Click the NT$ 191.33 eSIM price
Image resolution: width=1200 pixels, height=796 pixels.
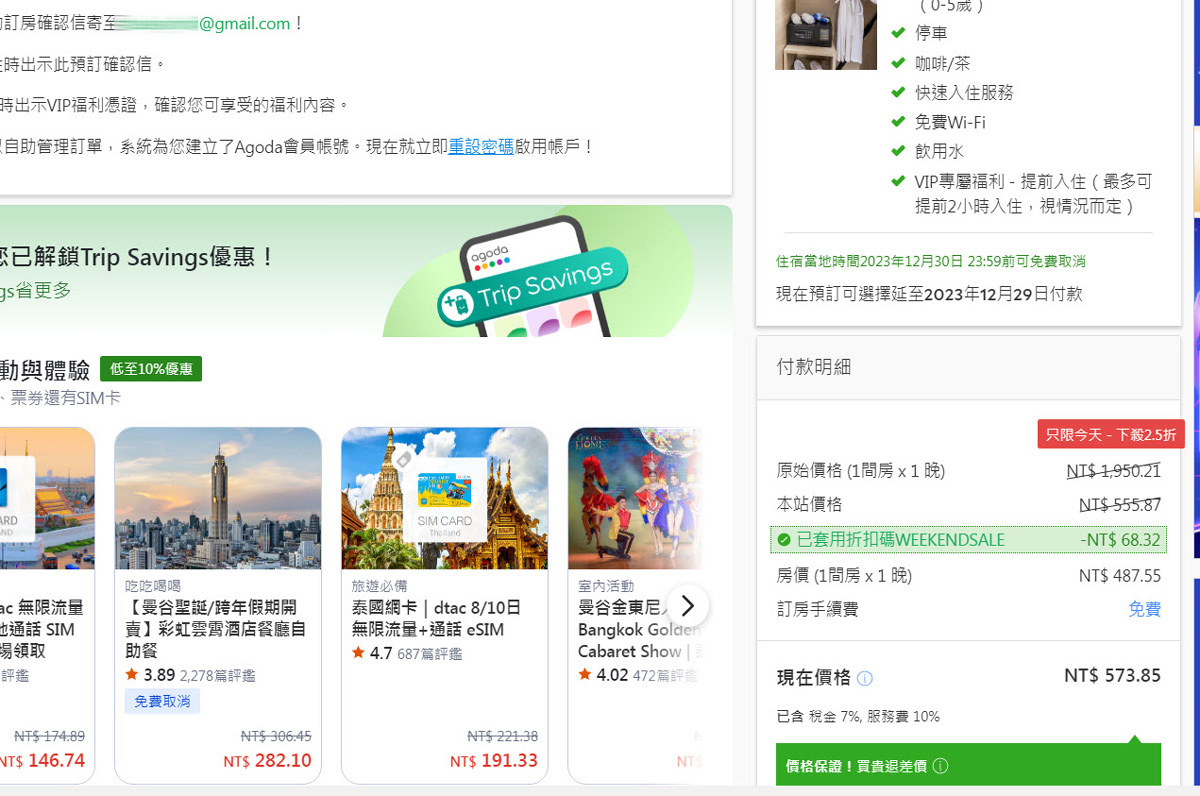pyautogui.click(x=494, y=761)
